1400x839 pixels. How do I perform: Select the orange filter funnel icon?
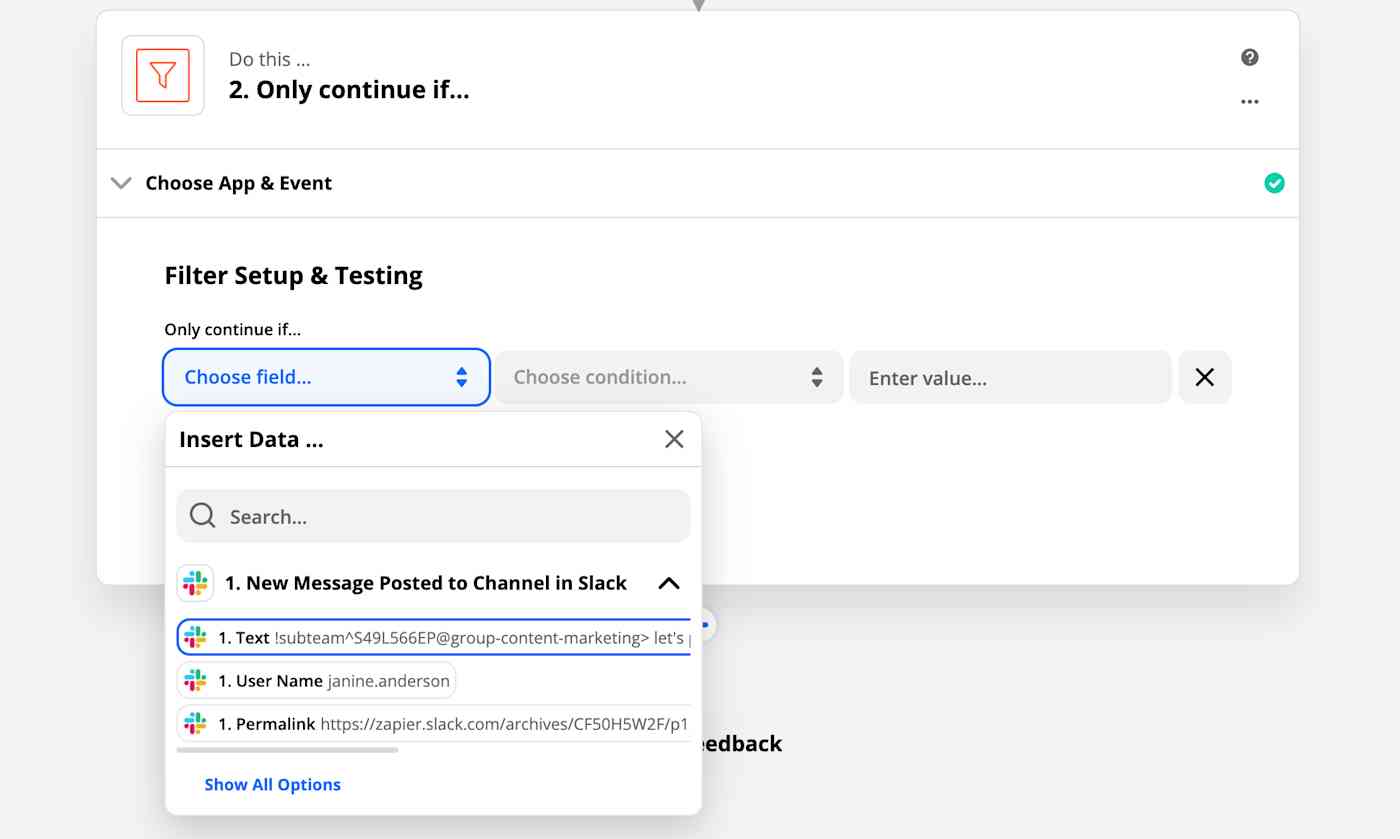coord(162,75)
